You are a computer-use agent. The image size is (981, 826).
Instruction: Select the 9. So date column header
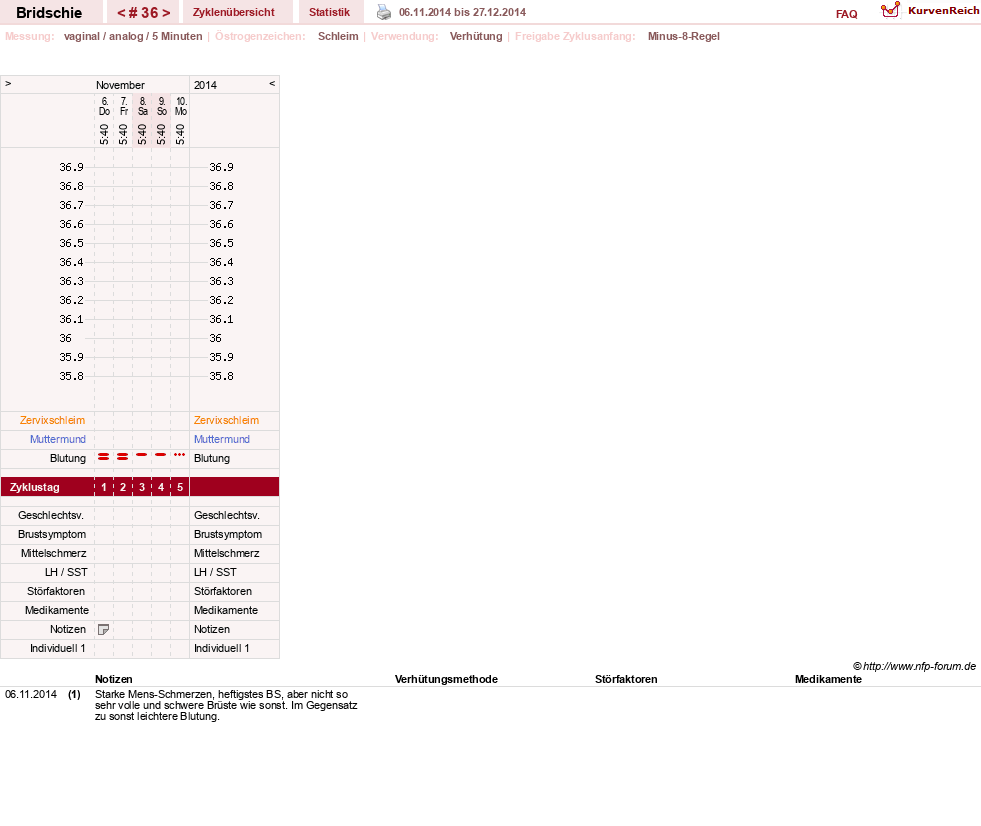[x=161, y=106]
